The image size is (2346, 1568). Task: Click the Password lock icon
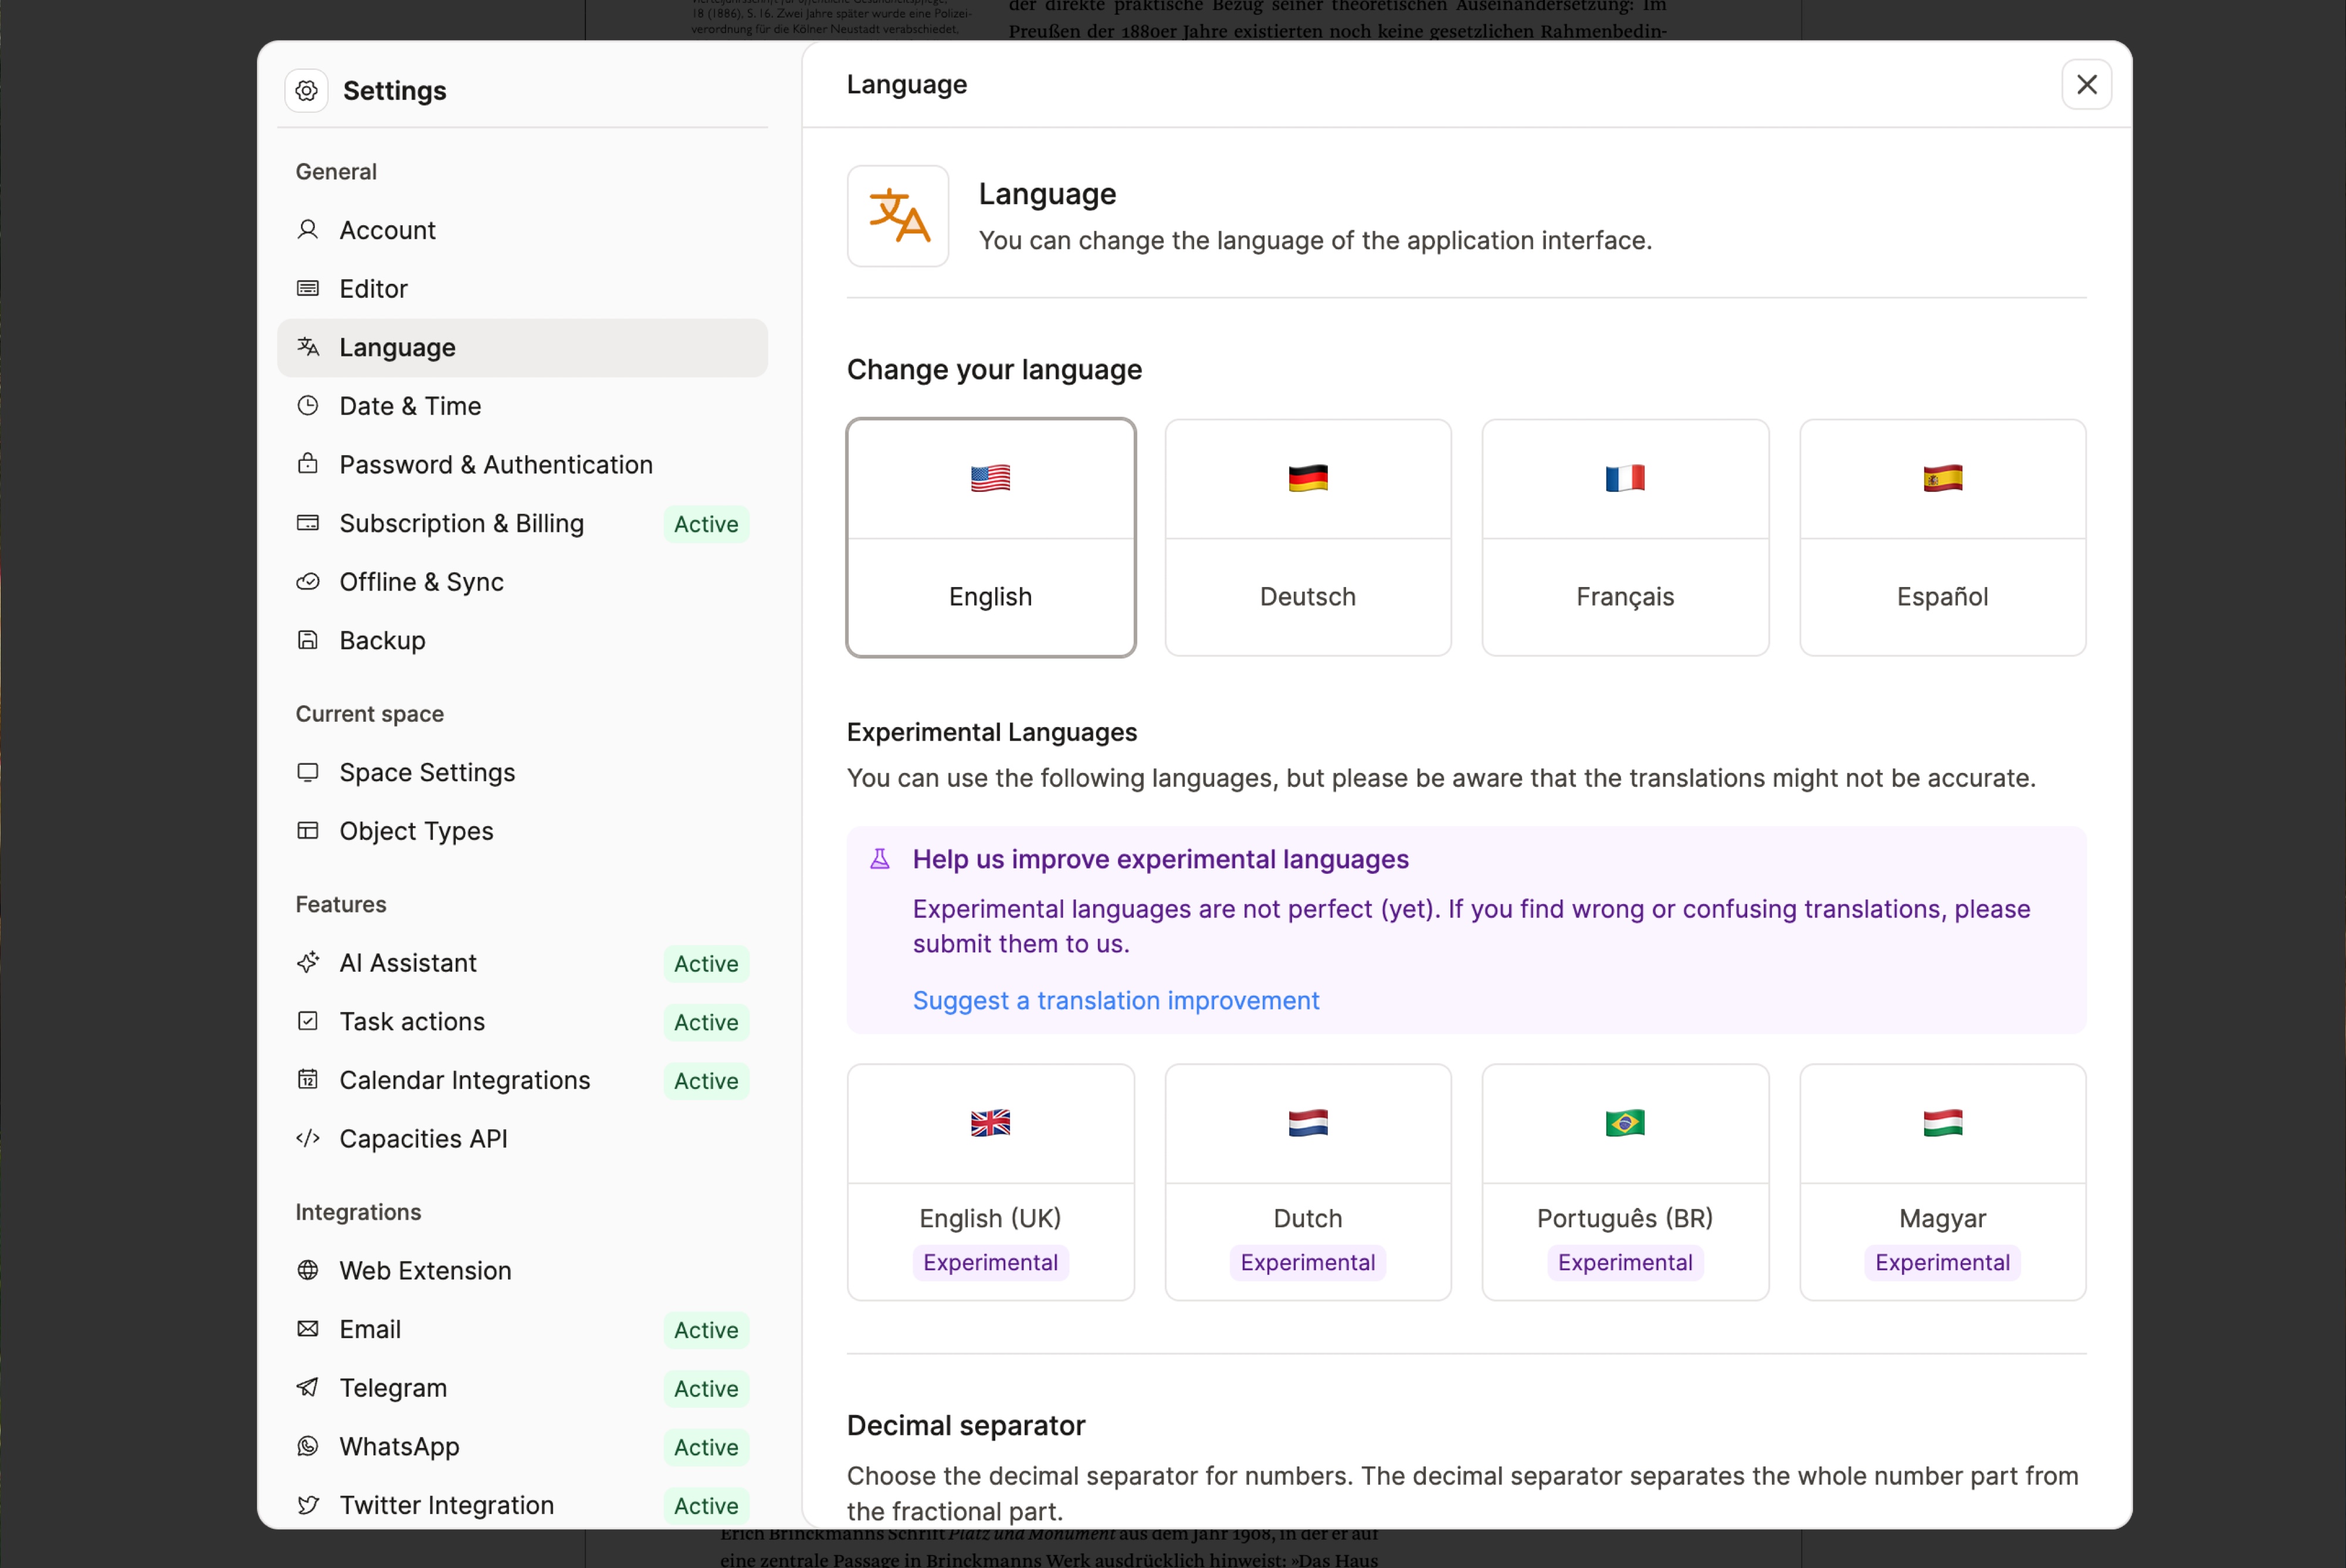coord(308,464)
